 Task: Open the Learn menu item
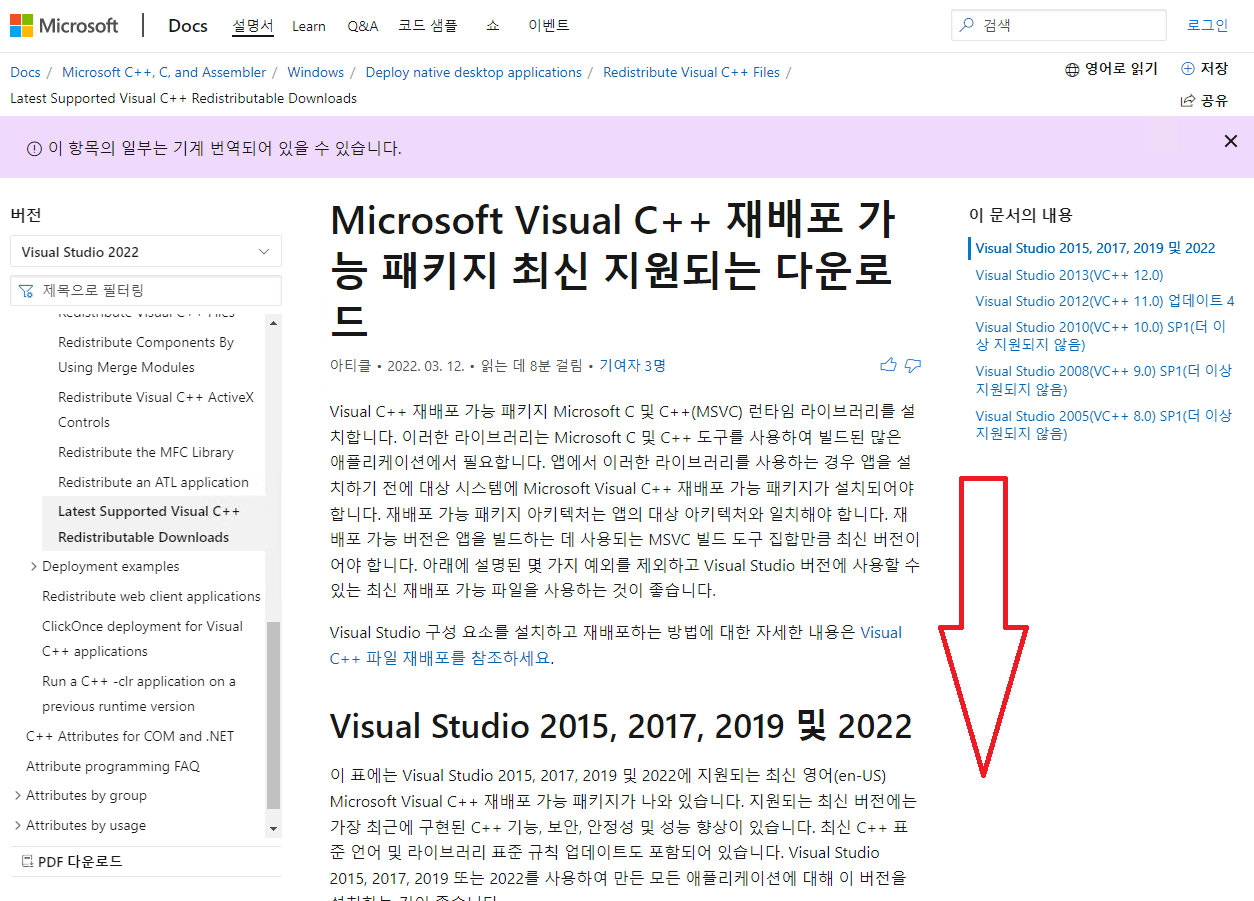click(x=309, y=26)
